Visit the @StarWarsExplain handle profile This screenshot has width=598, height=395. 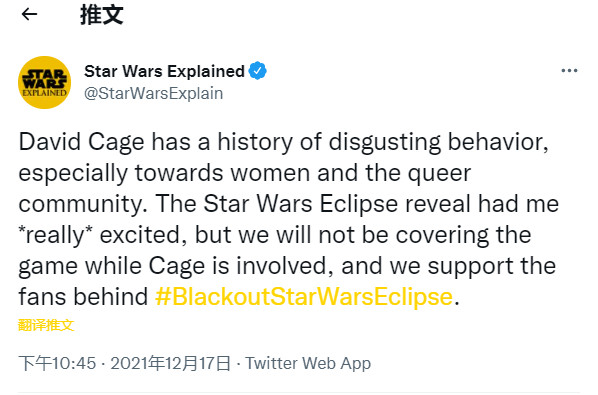[153, 93]
